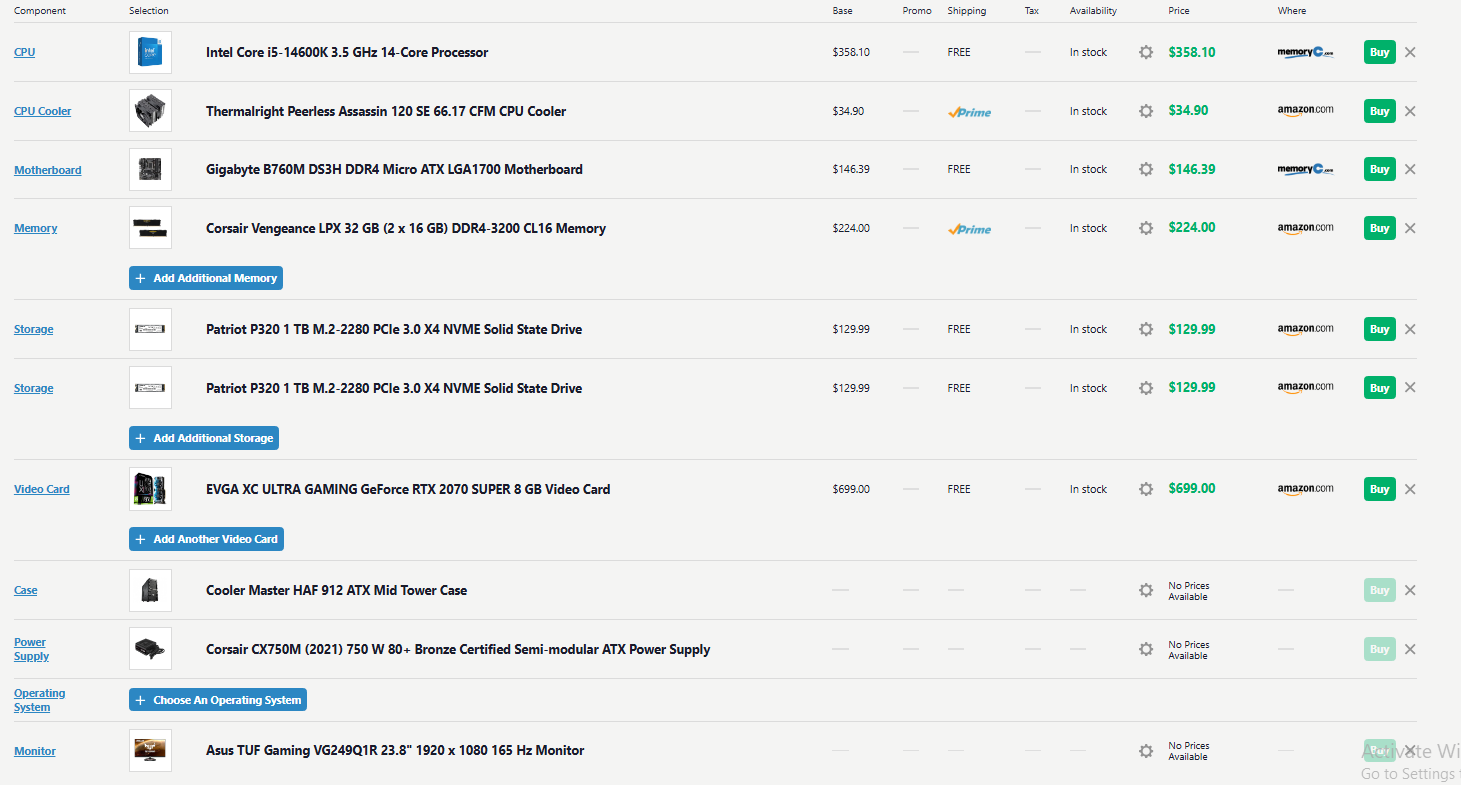Open the Operating System component link

point(40,700)
